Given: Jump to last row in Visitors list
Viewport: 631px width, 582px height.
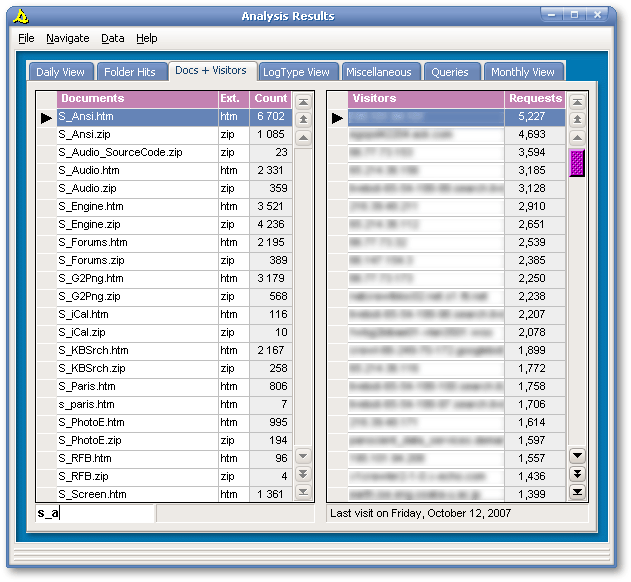Looking at the screenshot, I should click(x=577, y=492).
